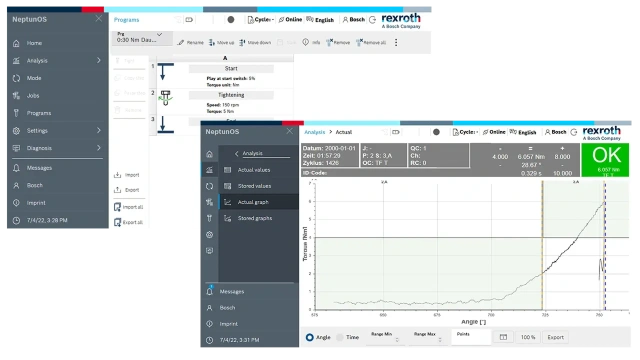This screenshot has width=640, height=360.
Task: Click the Settings gear icon in the Programs window sidebar
Action: 16,131
